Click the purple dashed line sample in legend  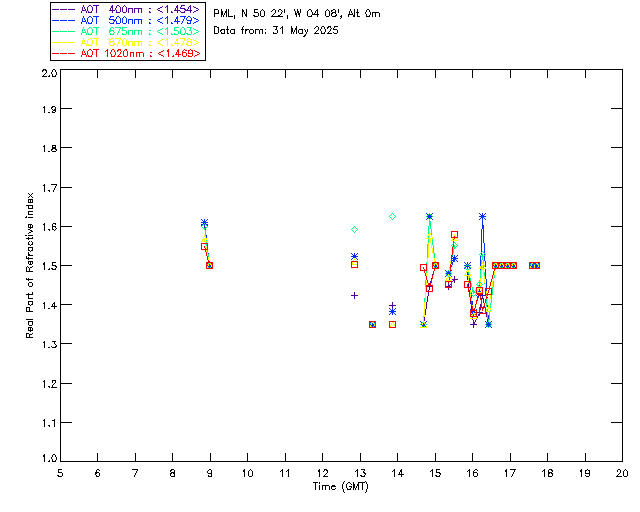64,9
